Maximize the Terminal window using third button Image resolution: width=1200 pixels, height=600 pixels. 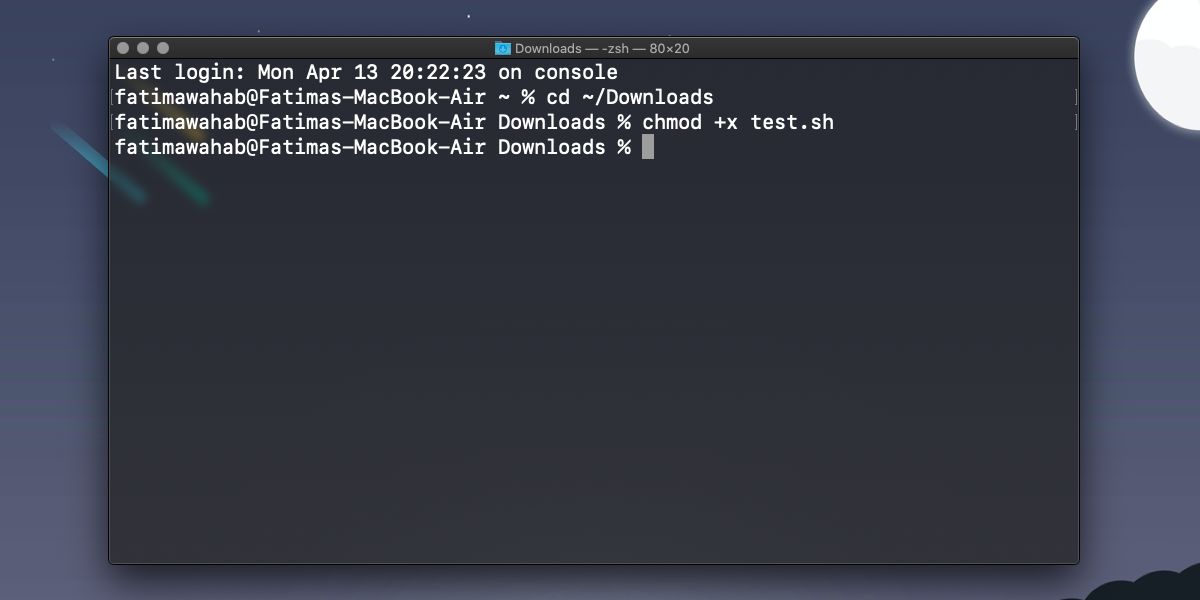click(x=163, y=48)
